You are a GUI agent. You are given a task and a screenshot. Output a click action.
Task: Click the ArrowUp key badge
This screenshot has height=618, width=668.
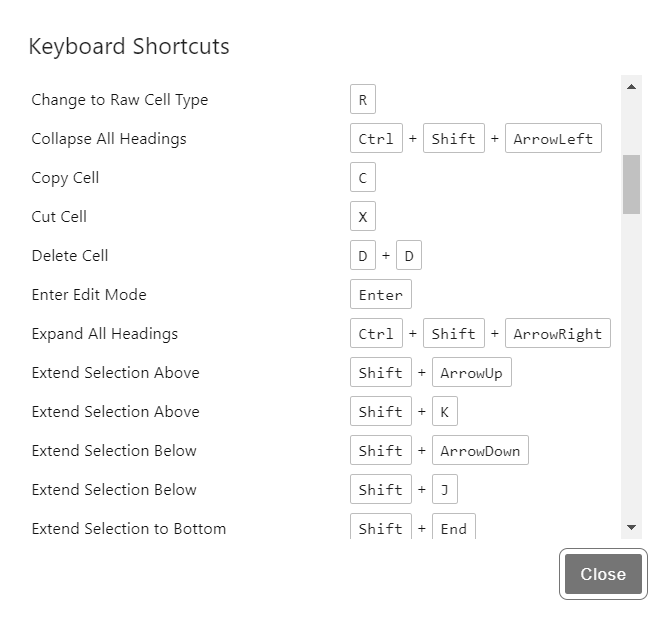coord(472,373)
